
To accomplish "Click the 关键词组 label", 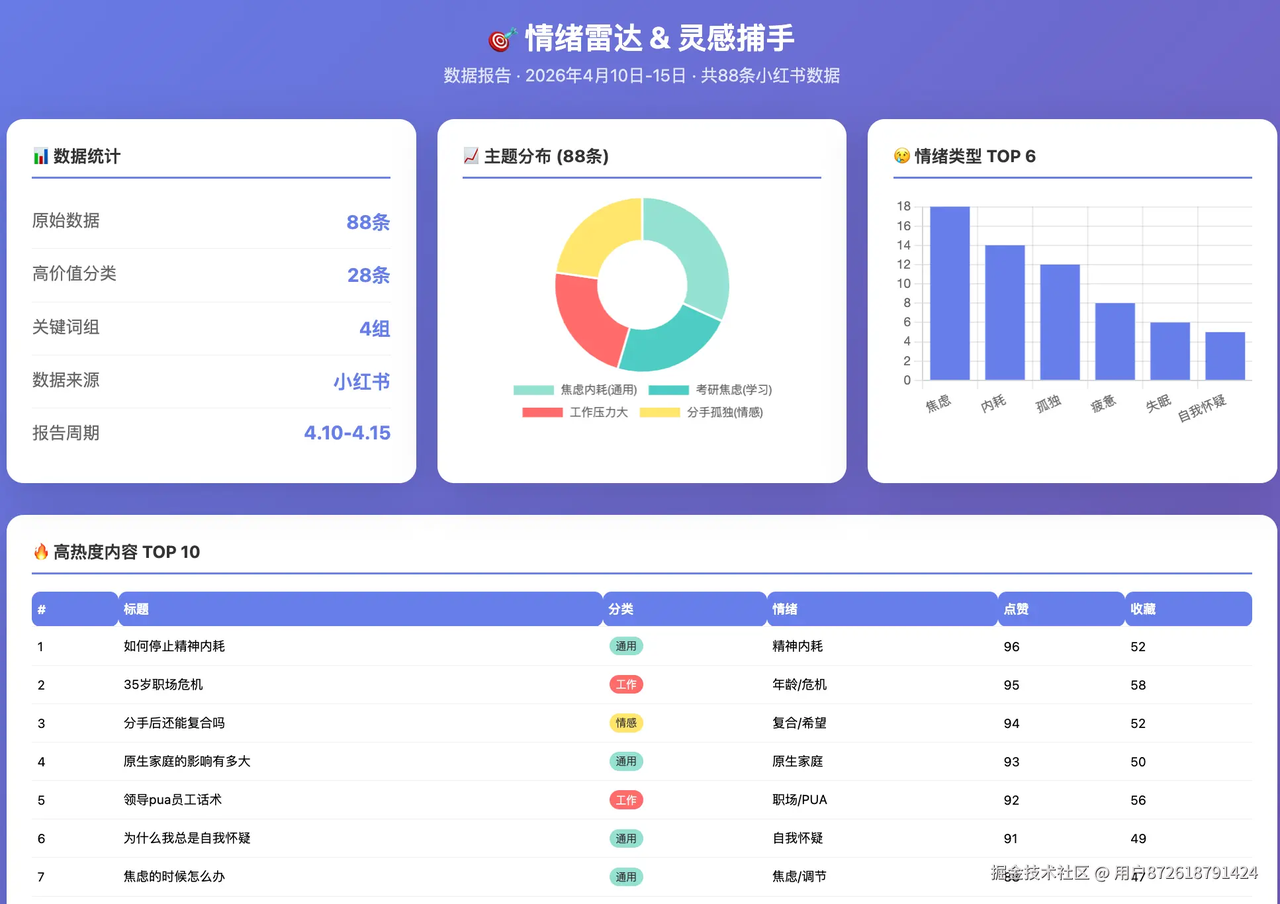I will [x=66, y=327].
